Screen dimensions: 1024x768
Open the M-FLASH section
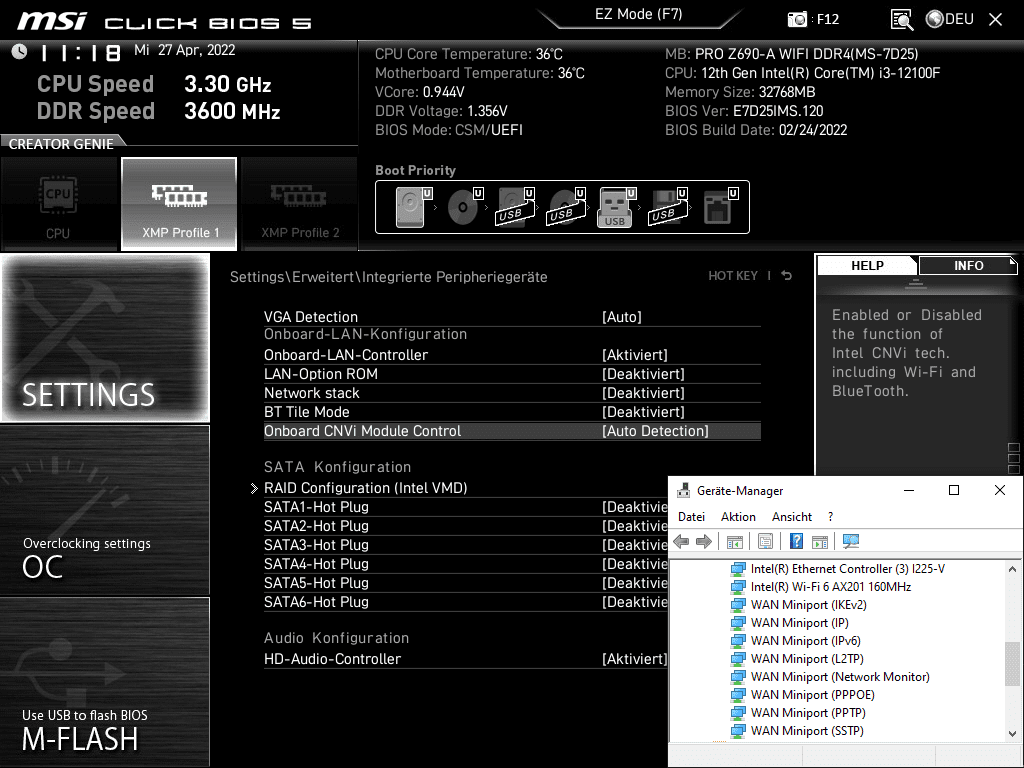tap(105, 681)
